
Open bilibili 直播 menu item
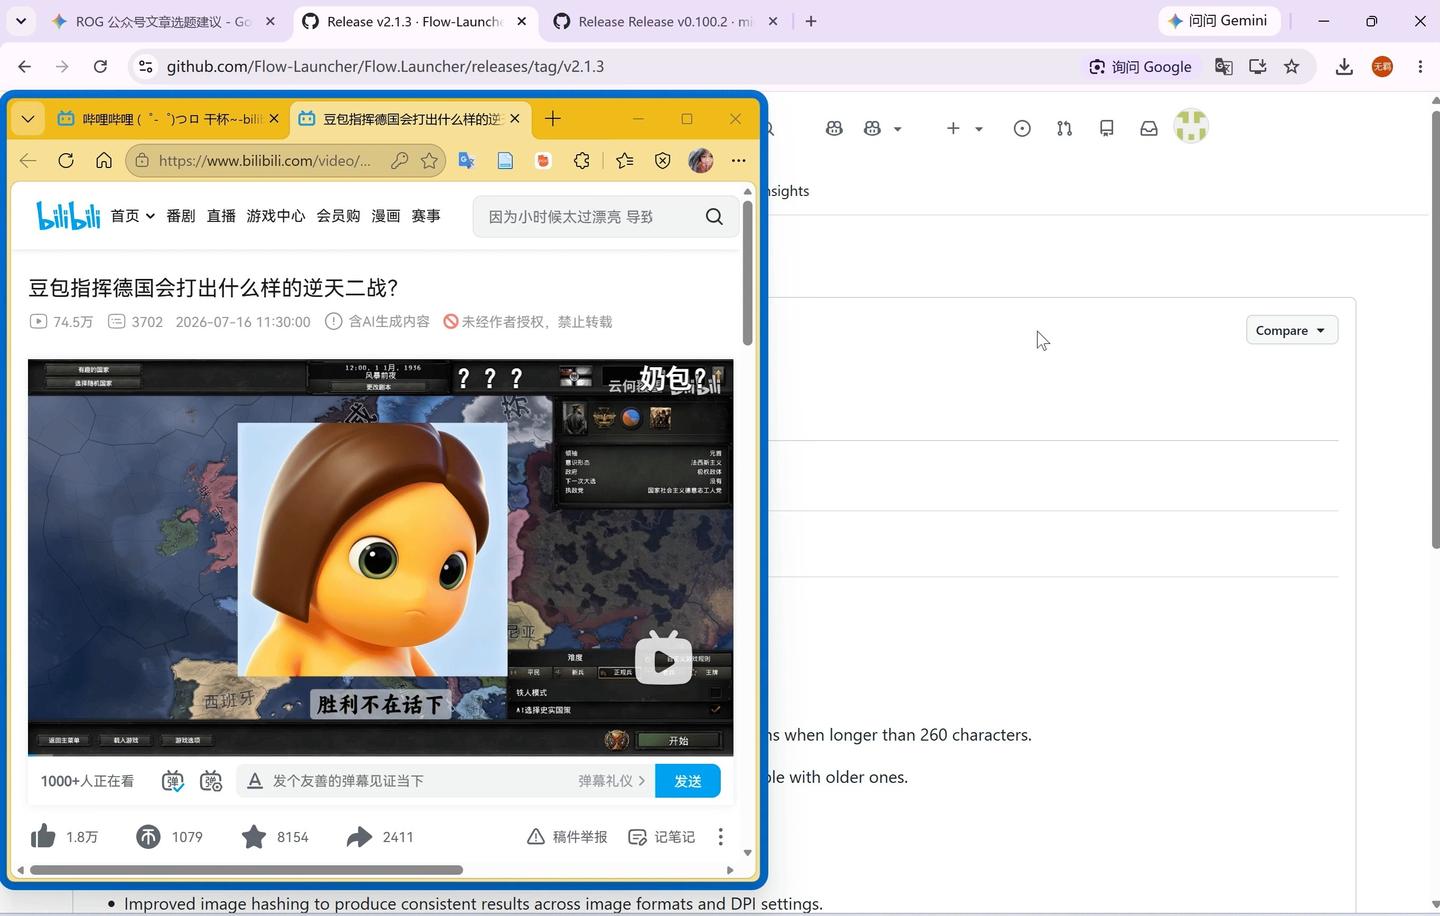coord(221,215)
